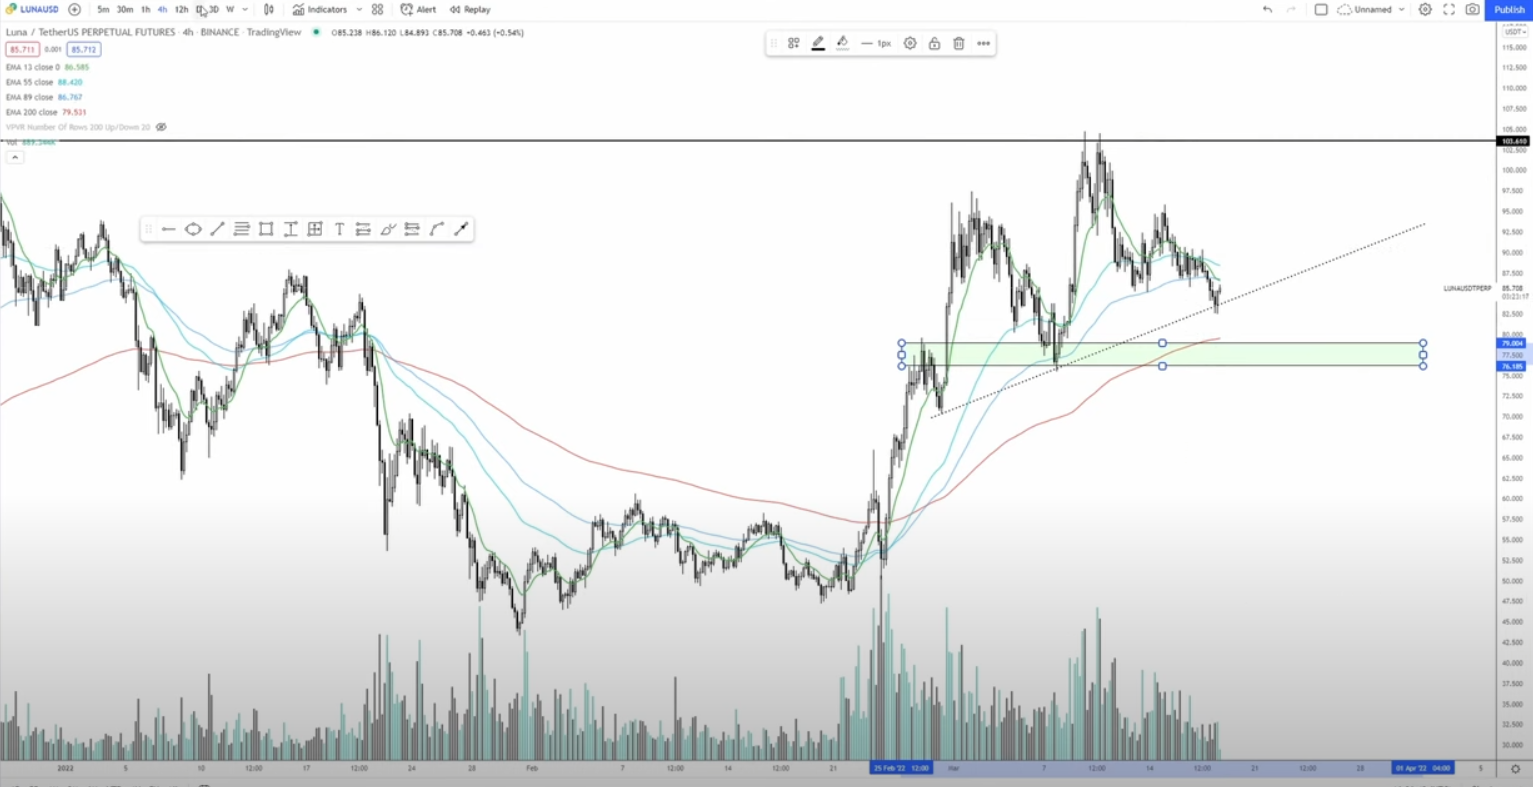The height and width of the screenshot is (787, 1533).
Task: Select the curve path drawing tool
Action: click(436, 229)
